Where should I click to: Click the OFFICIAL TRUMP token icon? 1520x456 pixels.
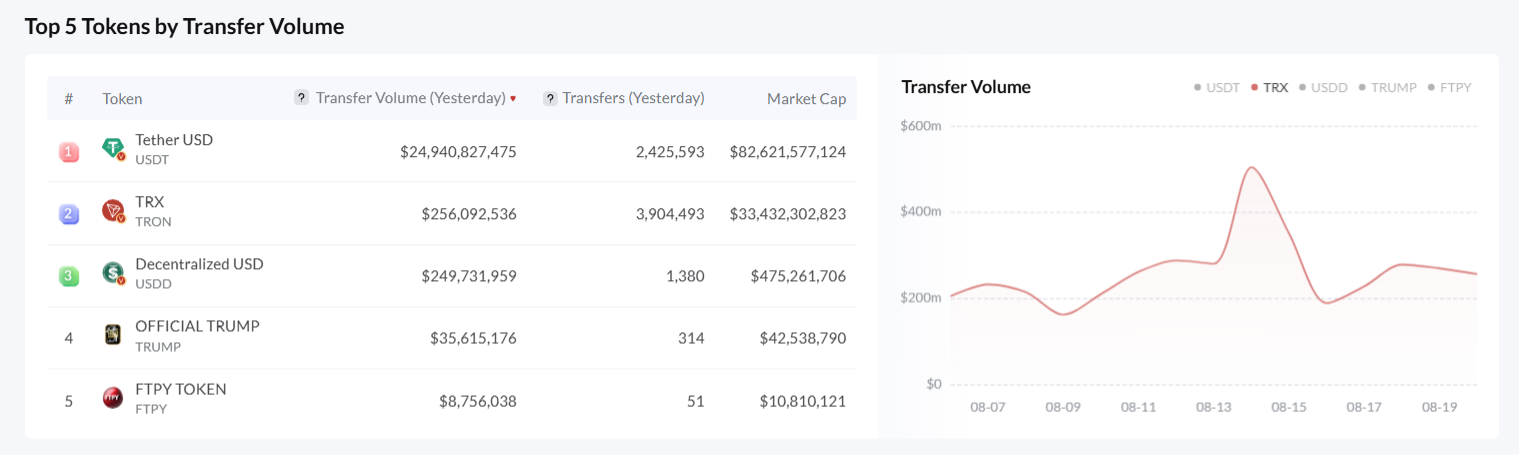tap(113, 336)
